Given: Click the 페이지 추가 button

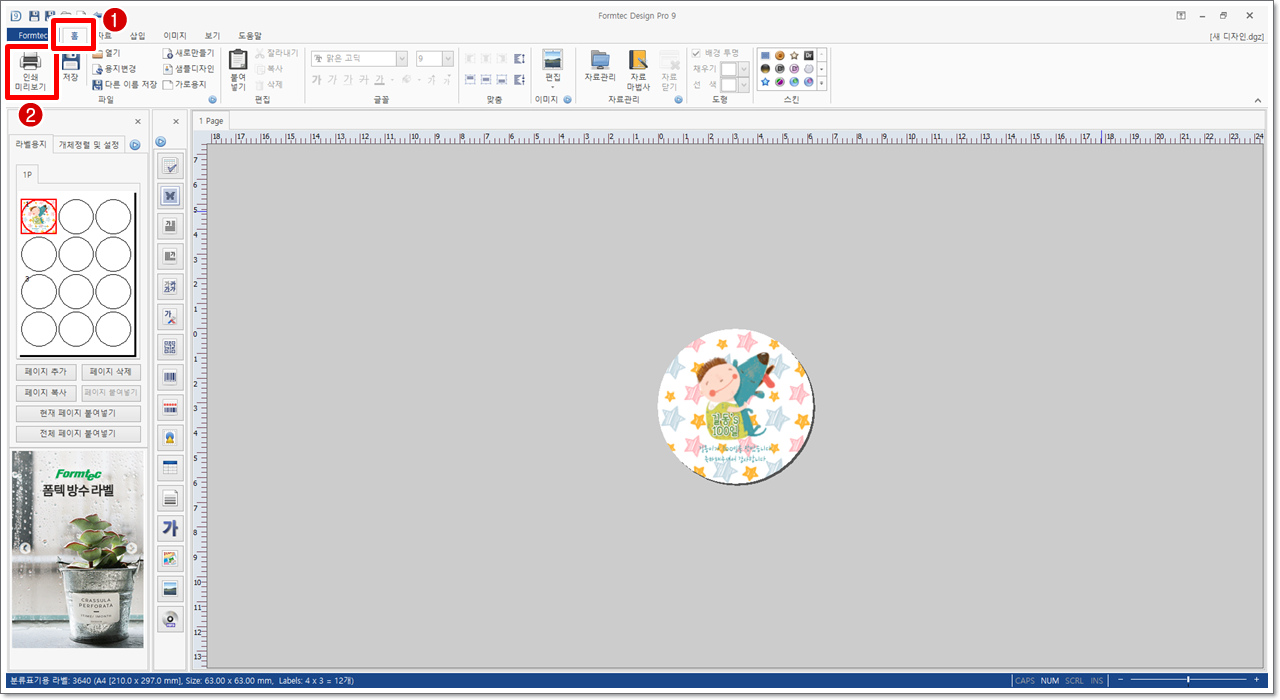Looking at the screenshot, I should (x=45, y=372).
